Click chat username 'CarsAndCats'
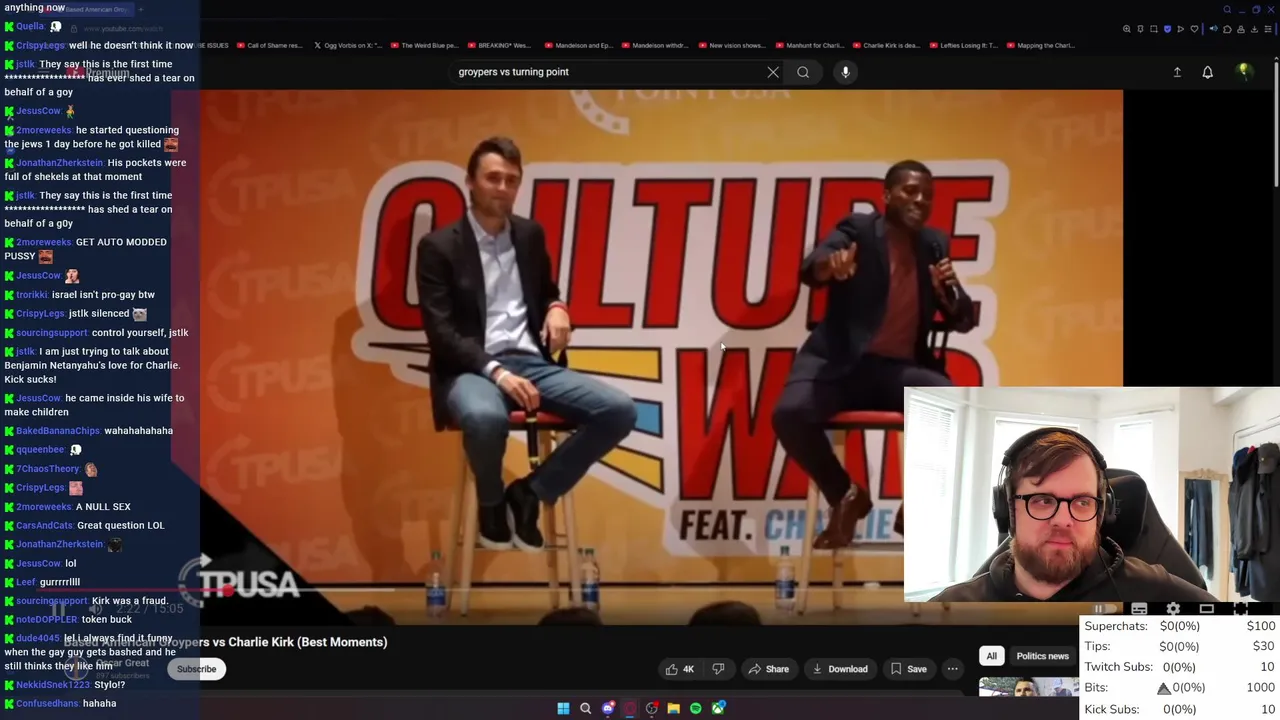 pyautogui.click(x=45, y=525)
